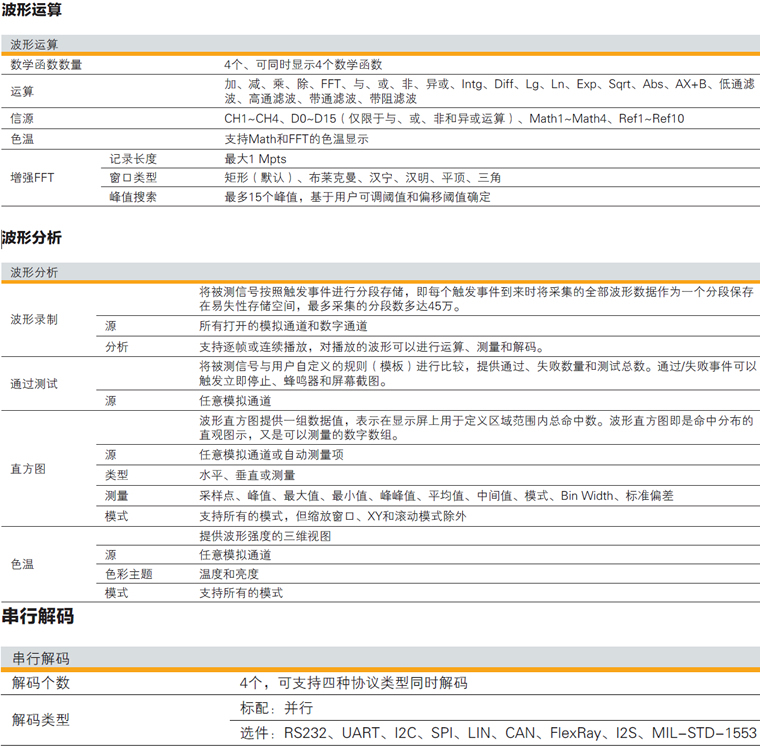
Task: Click the text 标配：并行
Action: tap(276, 708)
